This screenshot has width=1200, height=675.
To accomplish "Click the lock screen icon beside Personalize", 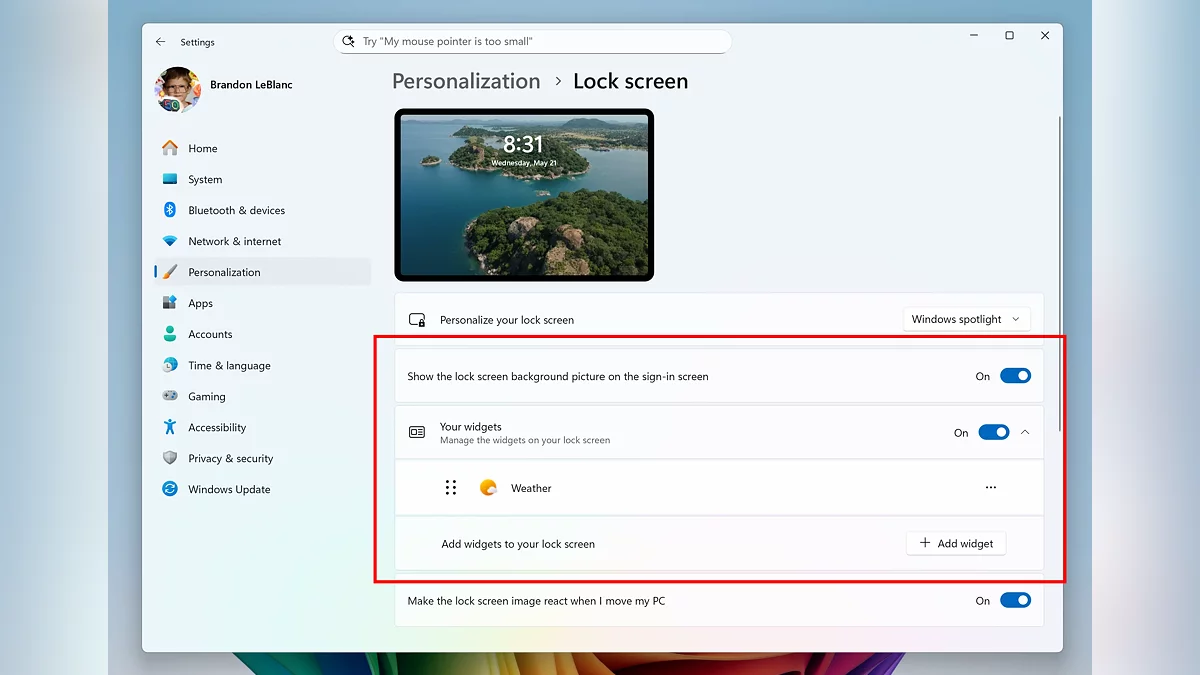I will click(417, 320).
